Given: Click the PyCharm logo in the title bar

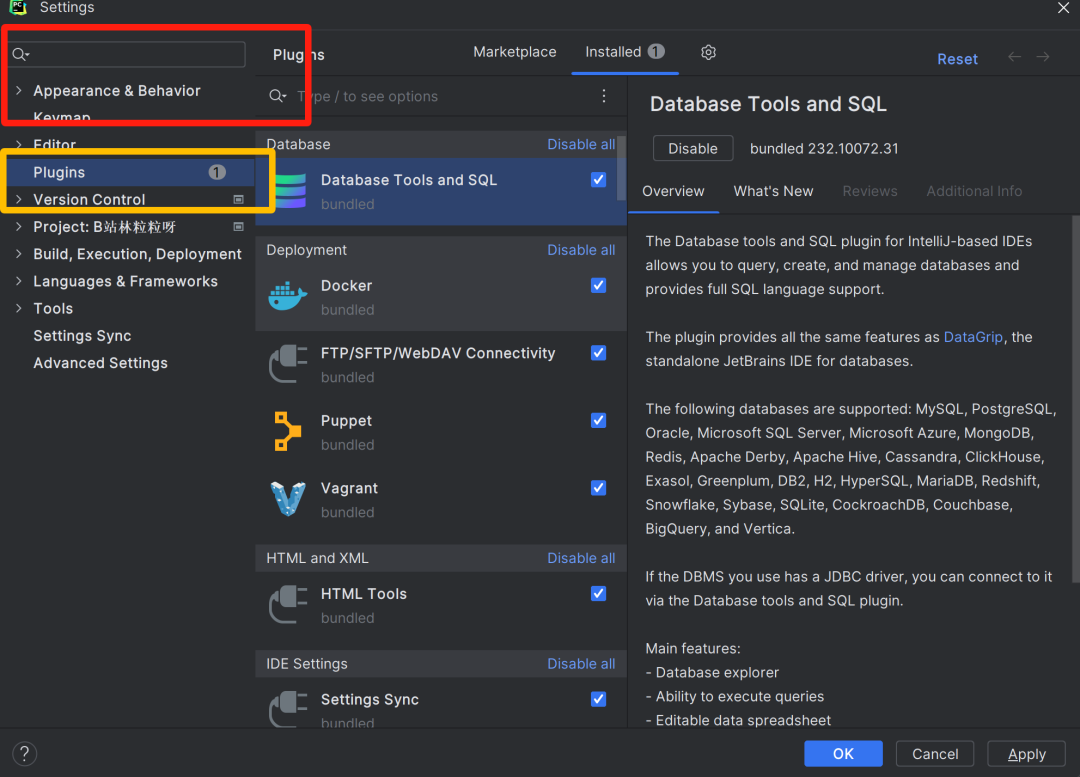Looking at the screenshot, I should pyautogui.click(x=17, y=8).
